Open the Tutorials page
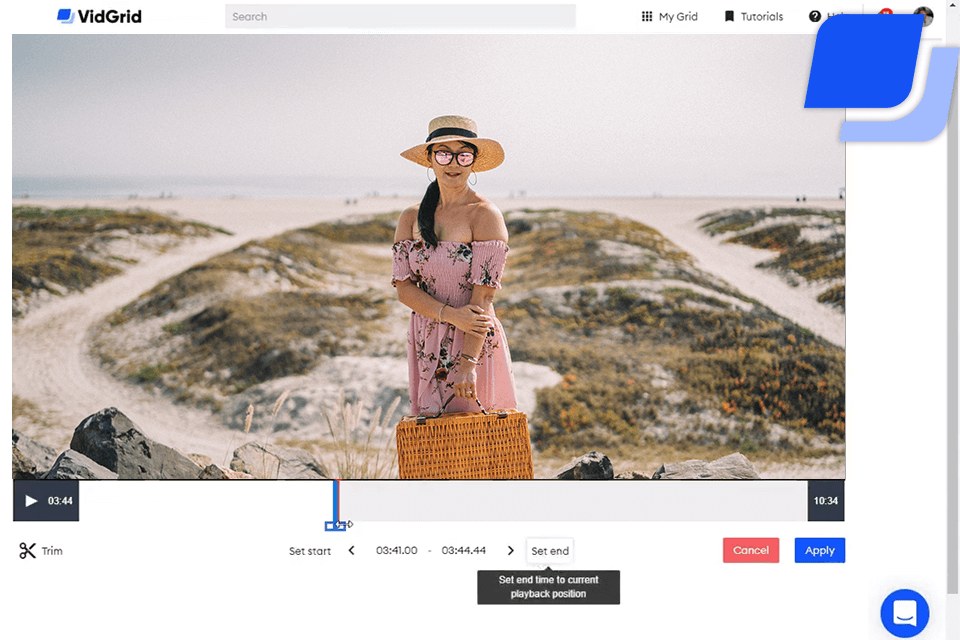The height and width of the screenshot is (640, 960). coord(754,17)
